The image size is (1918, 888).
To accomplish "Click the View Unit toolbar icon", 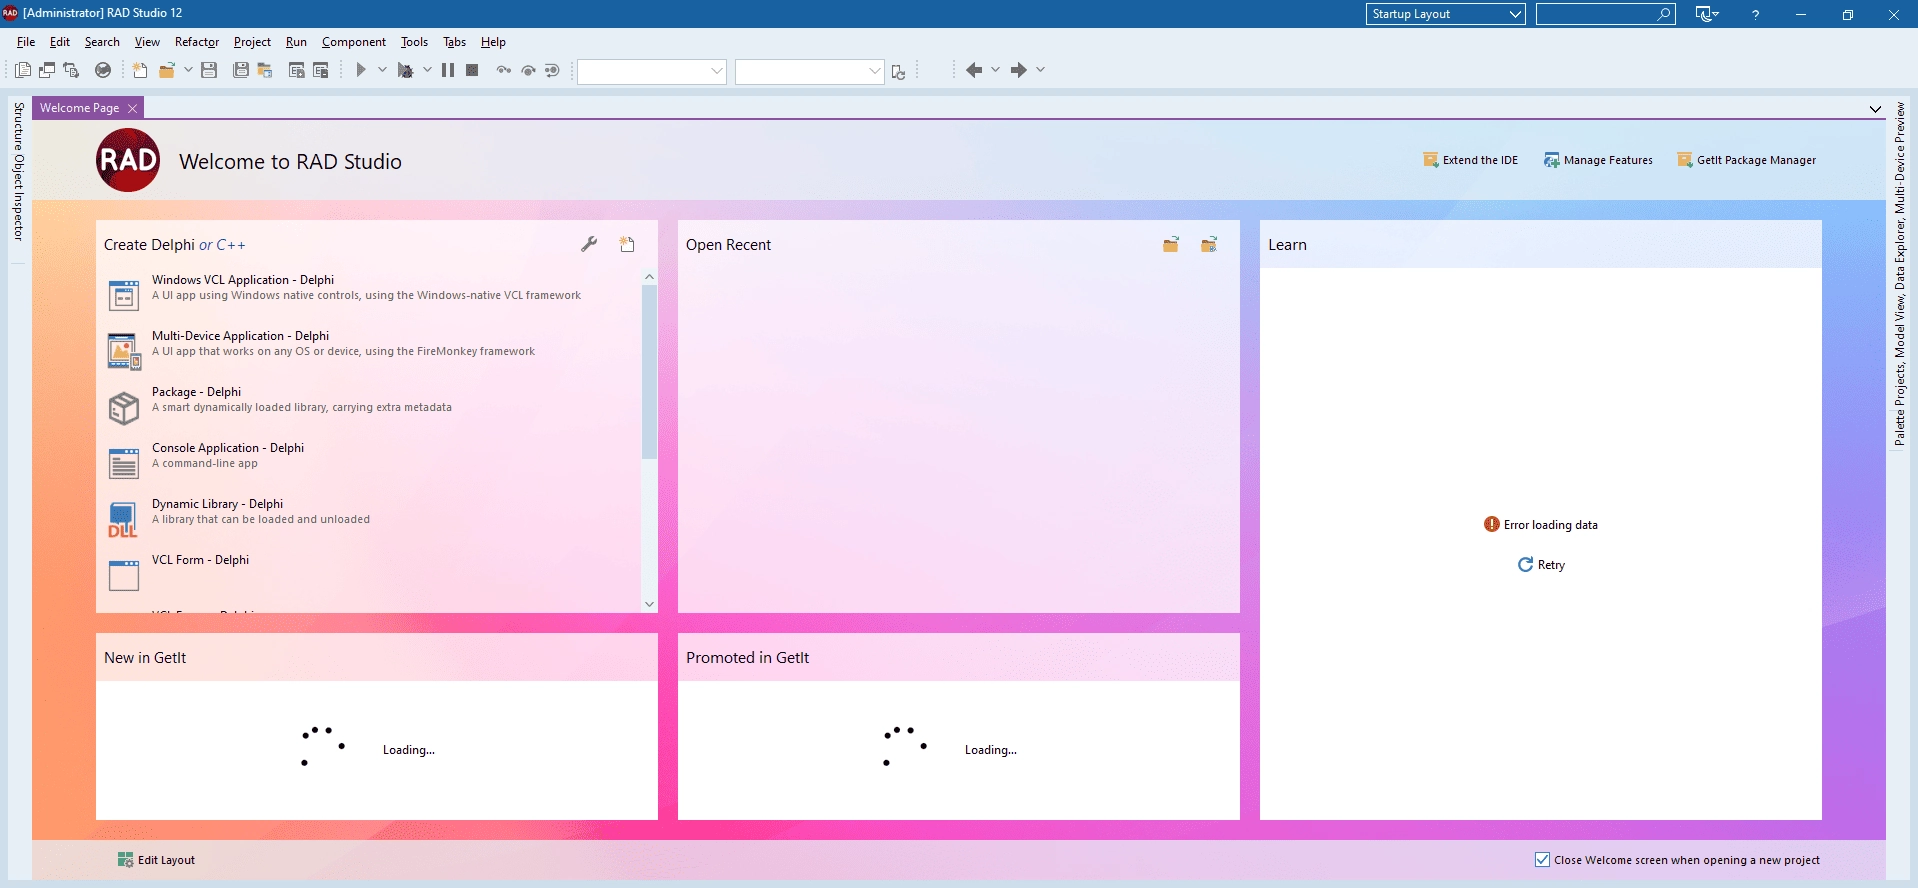I will tap(23, 70).
